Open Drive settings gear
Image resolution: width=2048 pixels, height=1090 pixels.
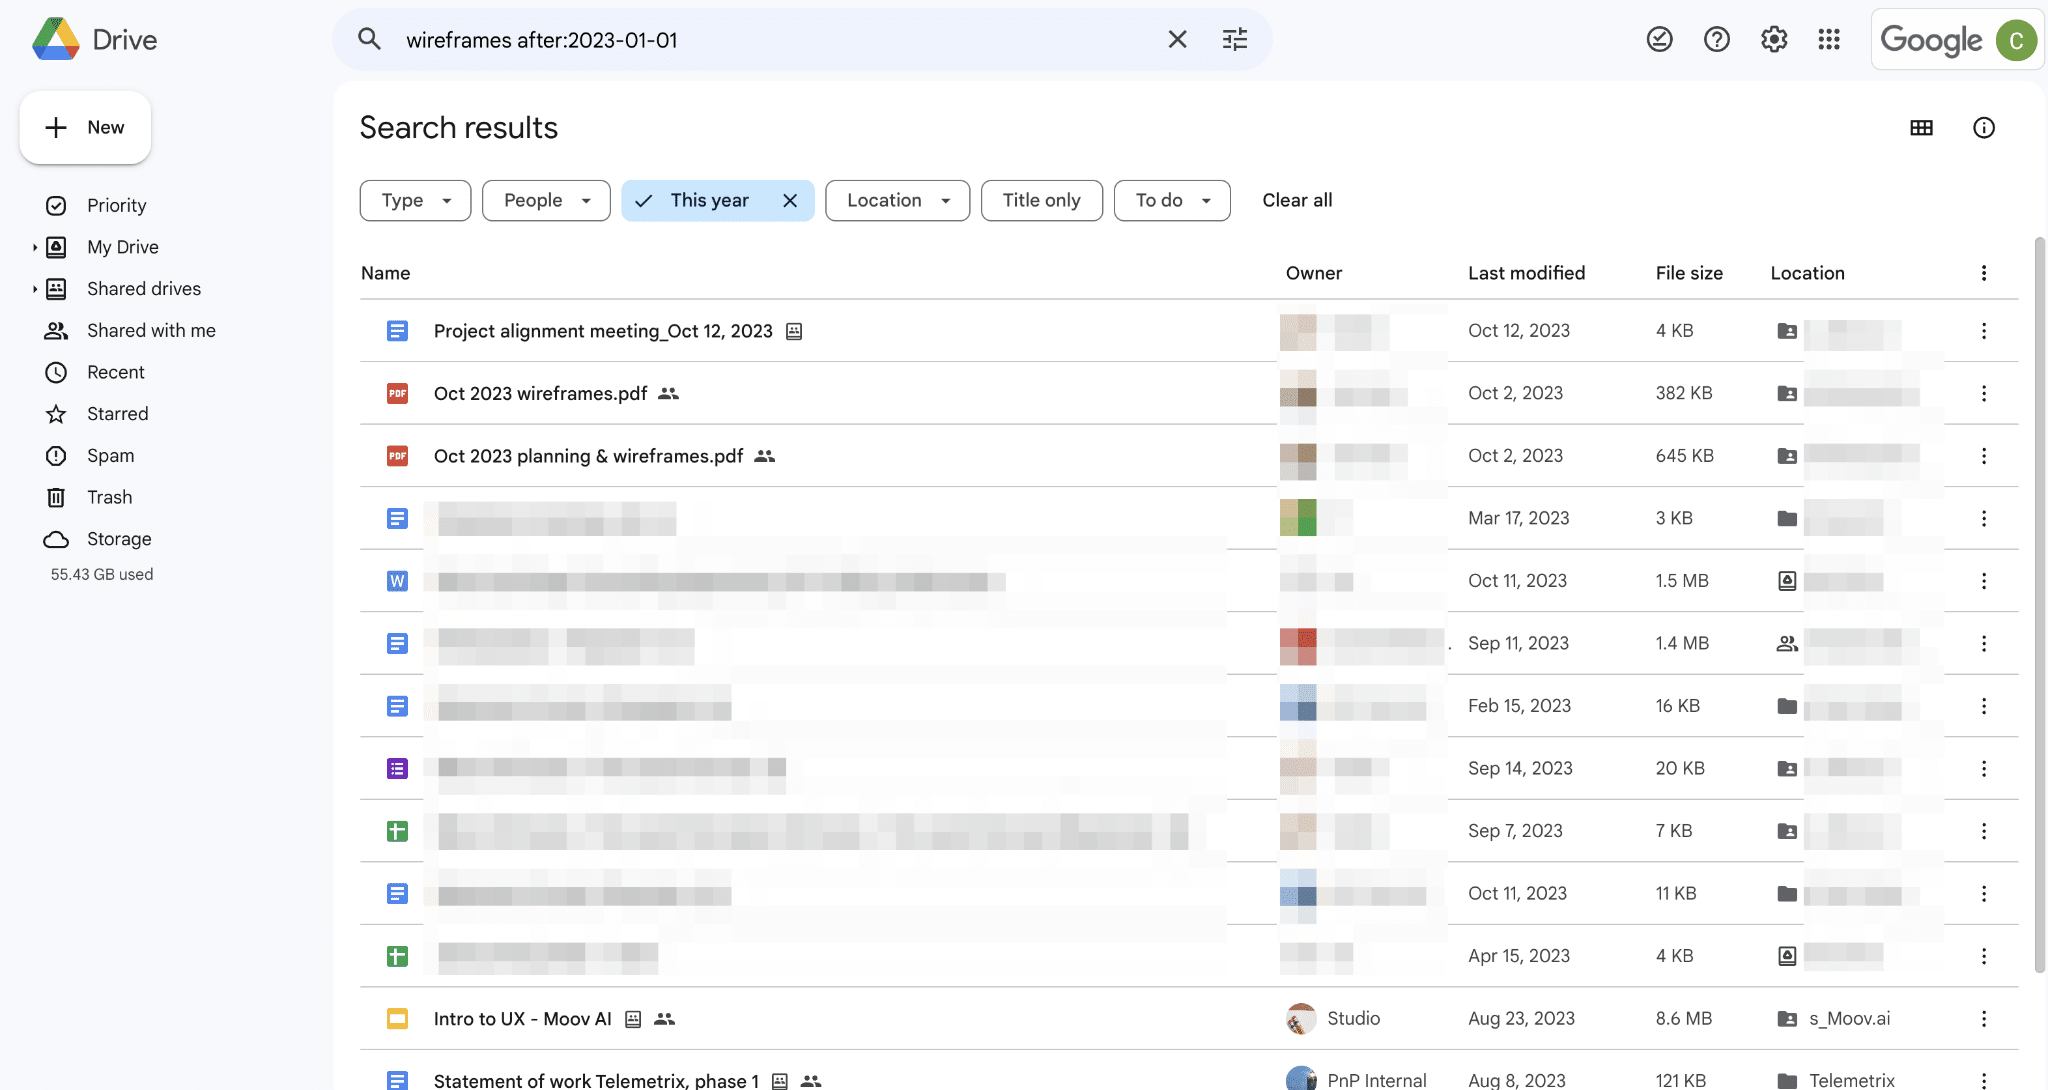click(1773, 39)
